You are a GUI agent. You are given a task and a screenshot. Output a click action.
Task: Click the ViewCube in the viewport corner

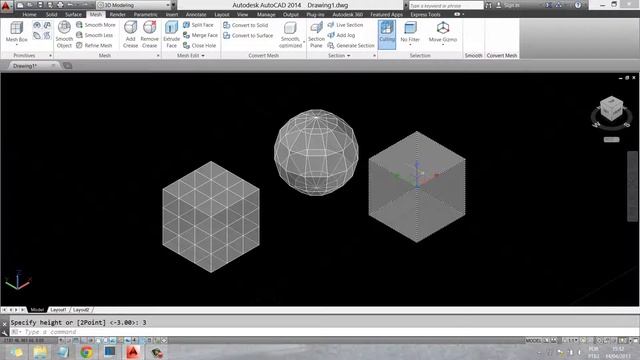point(611,109)
